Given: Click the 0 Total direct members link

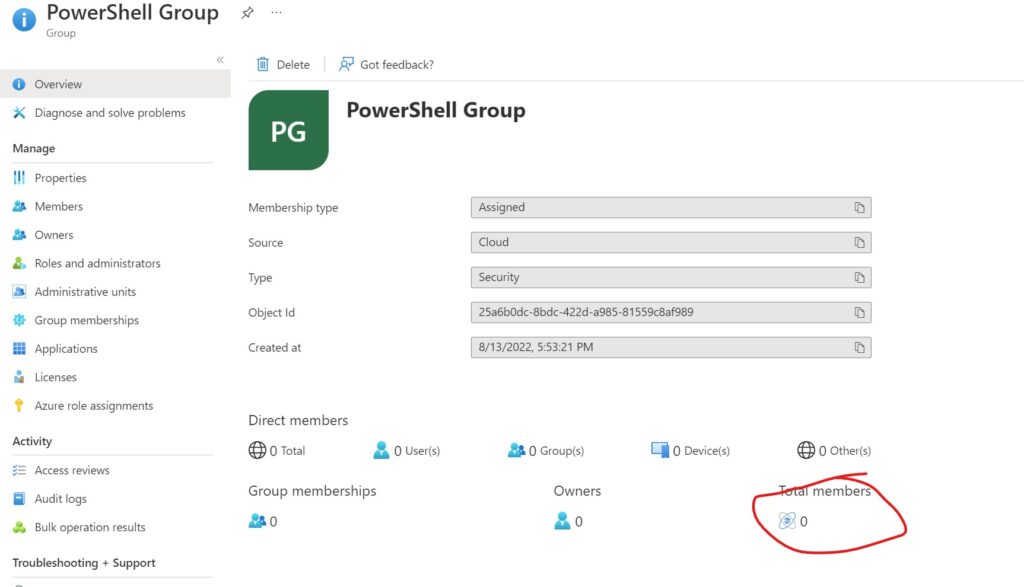Looking at the screenshot, I should (277, 451).
